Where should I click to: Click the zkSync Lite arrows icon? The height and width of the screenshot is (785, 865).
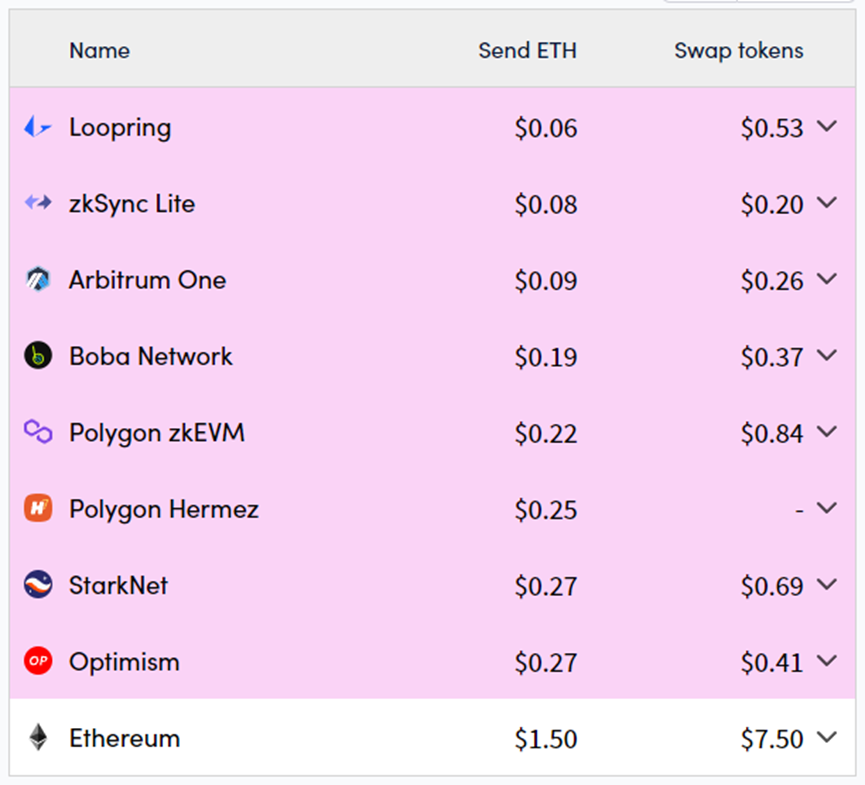(x=37, y=203)
